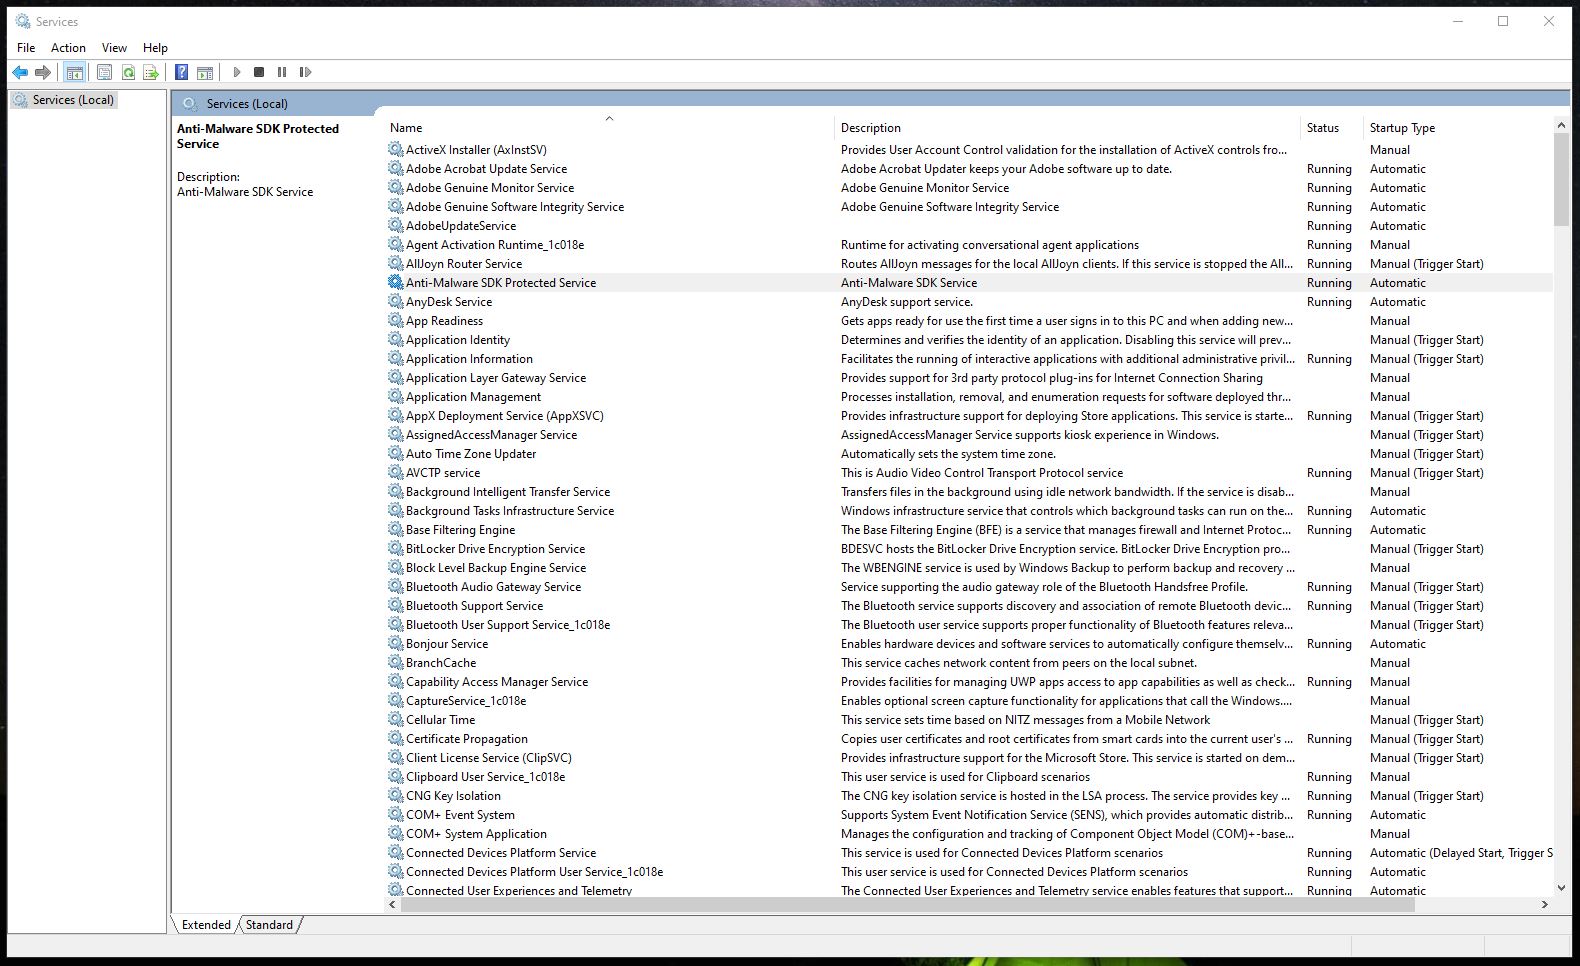Click the Back arrow toolbar icon
The width and height of the screenshot is (1580, 966).
pos(20,72)
